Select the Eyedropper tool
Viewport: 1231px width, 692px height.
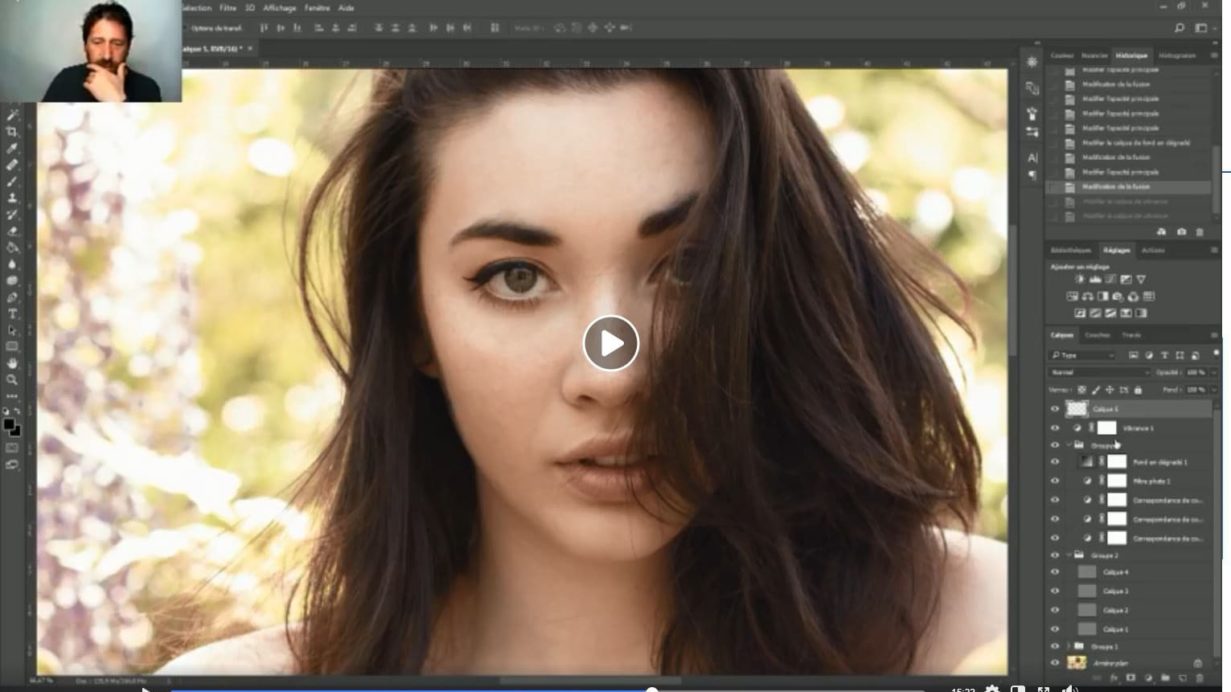point(12,148)
